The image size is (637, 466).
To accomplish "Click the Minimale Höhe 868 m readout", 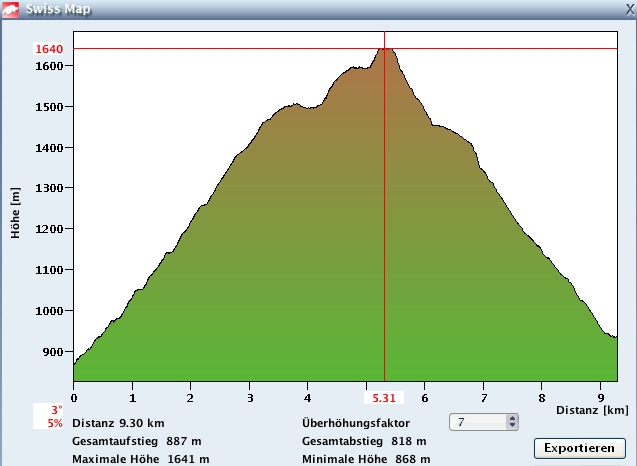I will pyautogui.click(x=365, y=459).
